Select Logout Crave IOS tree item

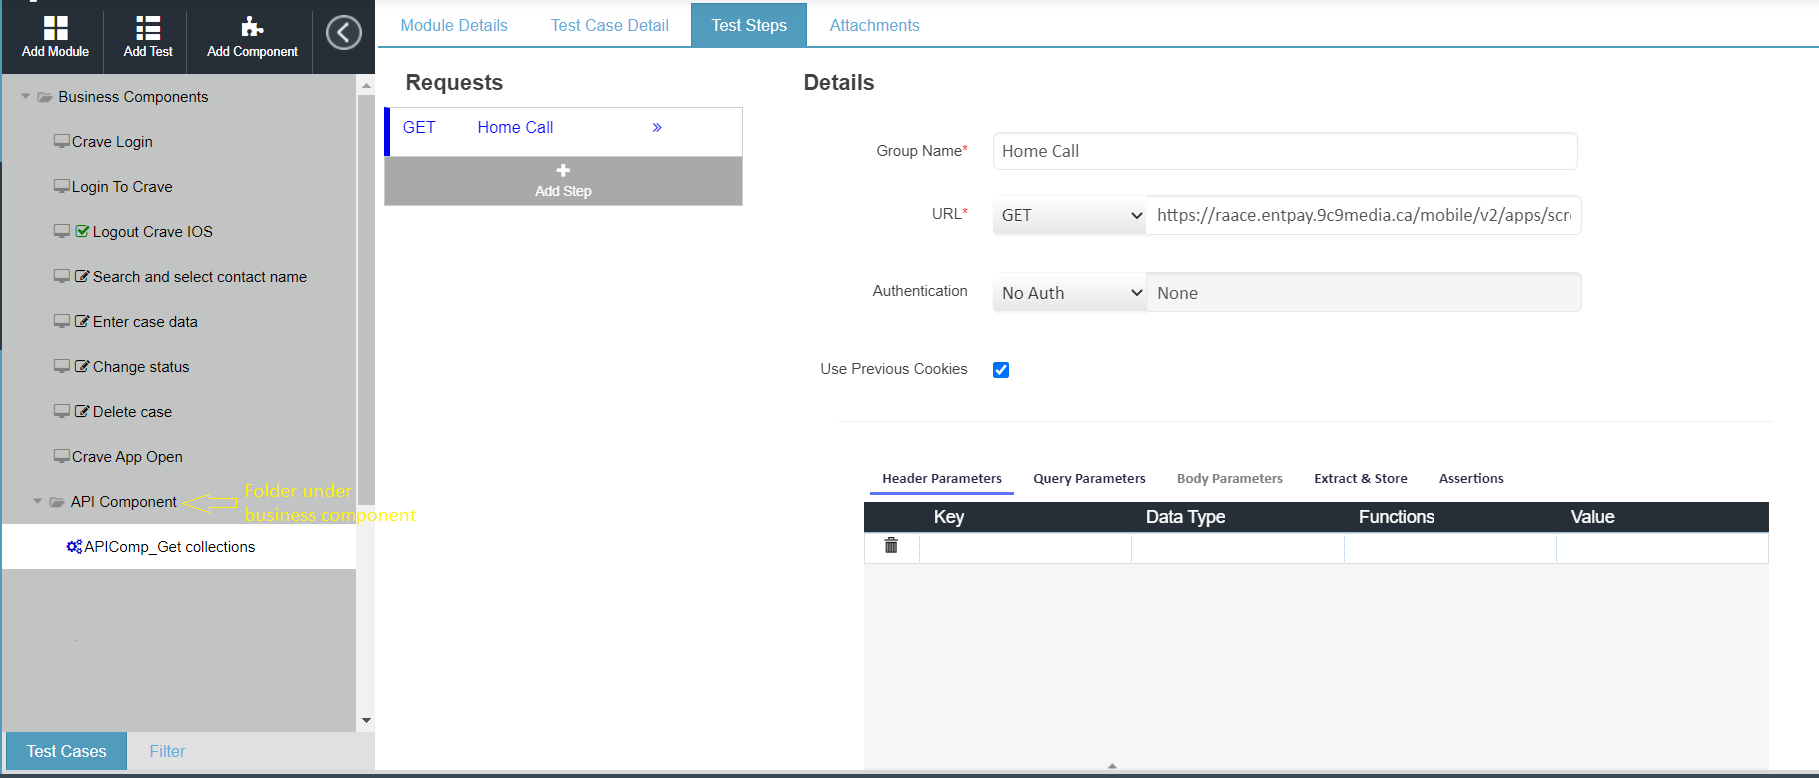tap(153, 232)
